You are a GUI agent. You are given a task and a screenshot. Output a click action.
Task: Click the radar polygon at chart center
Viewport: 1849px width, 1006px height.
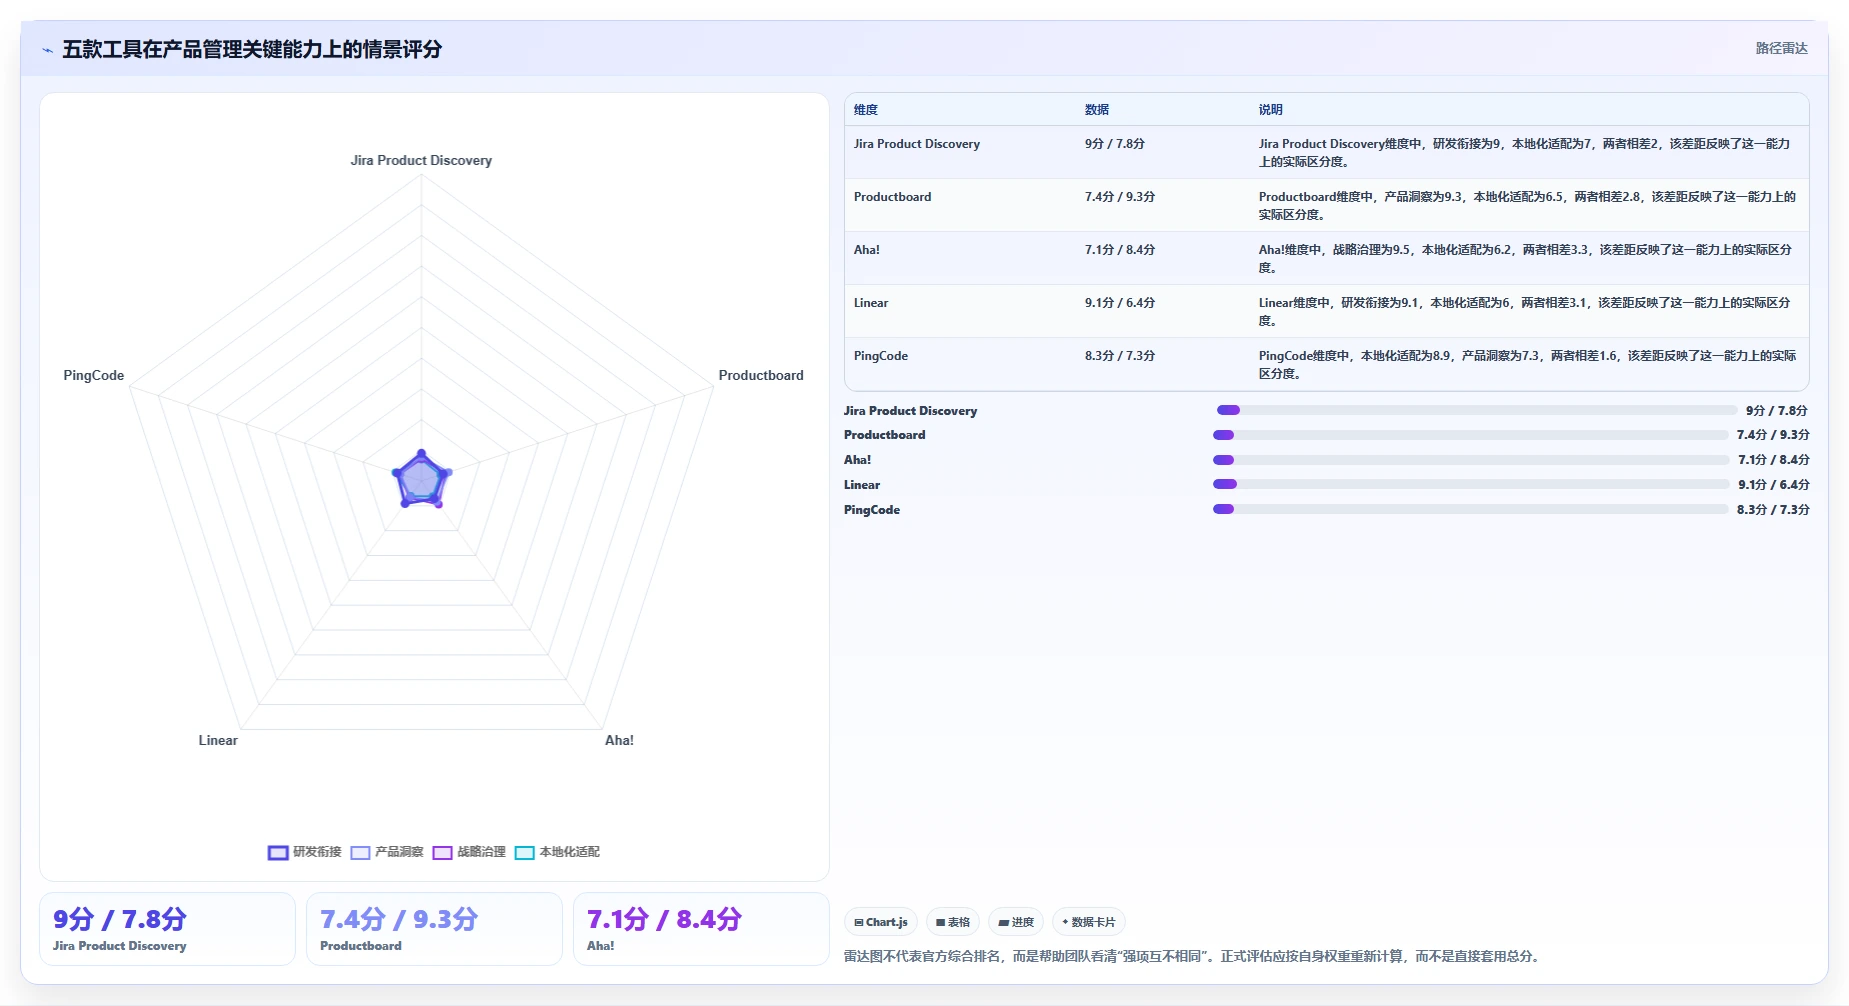pos(421,481)
